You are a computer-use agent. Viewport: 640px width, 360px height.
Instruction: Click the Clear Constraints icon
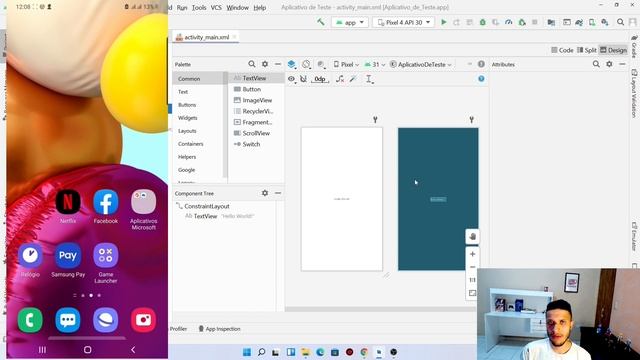(340, 79)
